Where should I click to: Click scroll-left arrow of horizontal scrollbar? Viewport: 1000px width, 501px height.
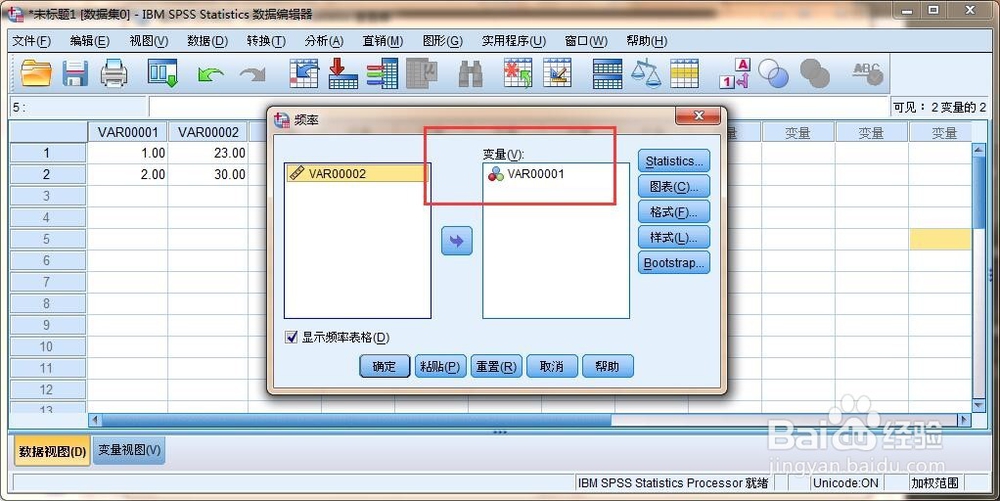point(96,420)
